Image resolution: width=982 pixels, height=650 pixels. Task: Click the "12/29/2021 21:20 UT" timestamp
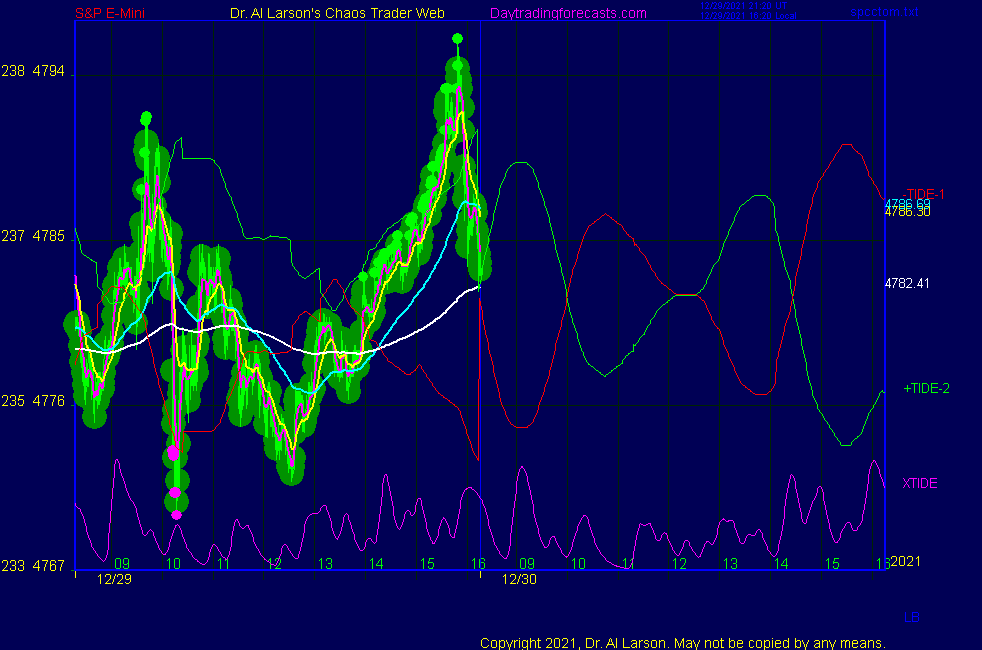tap(743, 6)
